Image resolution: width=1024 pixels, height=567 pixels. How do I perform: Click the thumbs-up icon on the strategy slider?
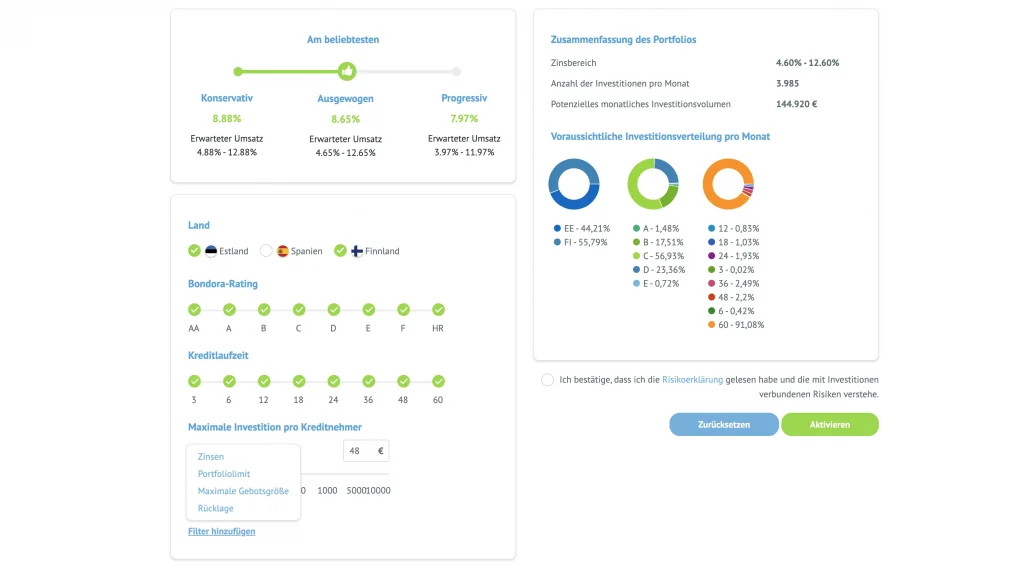point(347,71)
